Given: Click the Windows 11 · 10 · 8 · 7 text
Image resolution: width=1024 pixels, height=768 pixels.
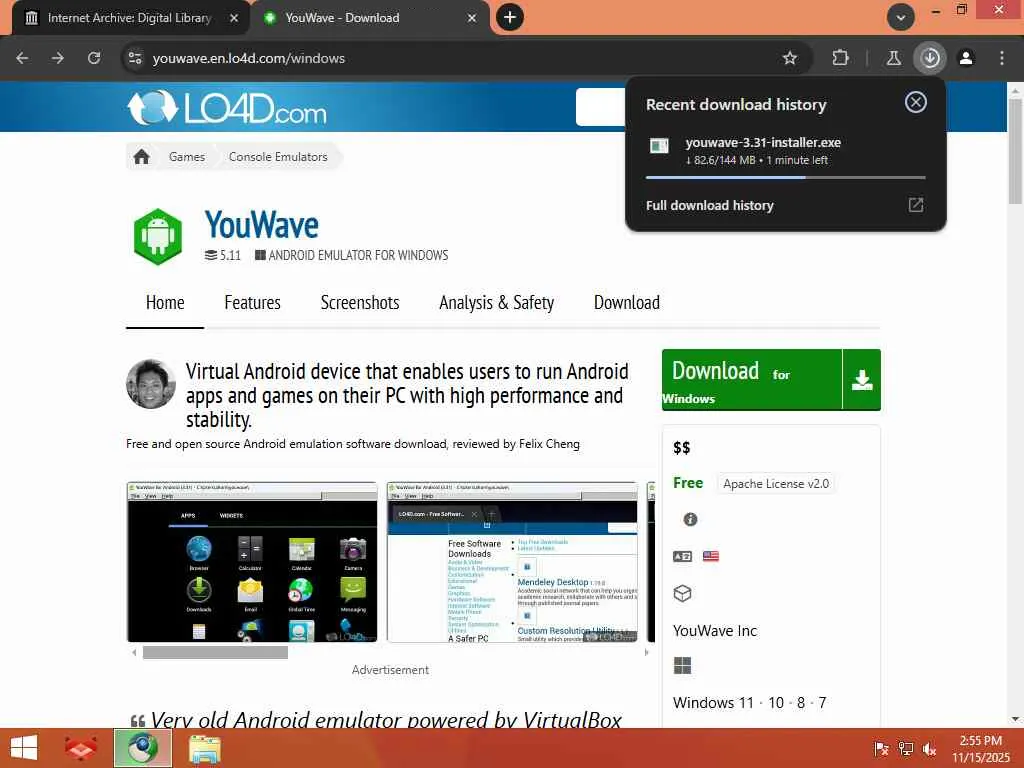Looking at the screenshot, I should [x=750, y=703].
